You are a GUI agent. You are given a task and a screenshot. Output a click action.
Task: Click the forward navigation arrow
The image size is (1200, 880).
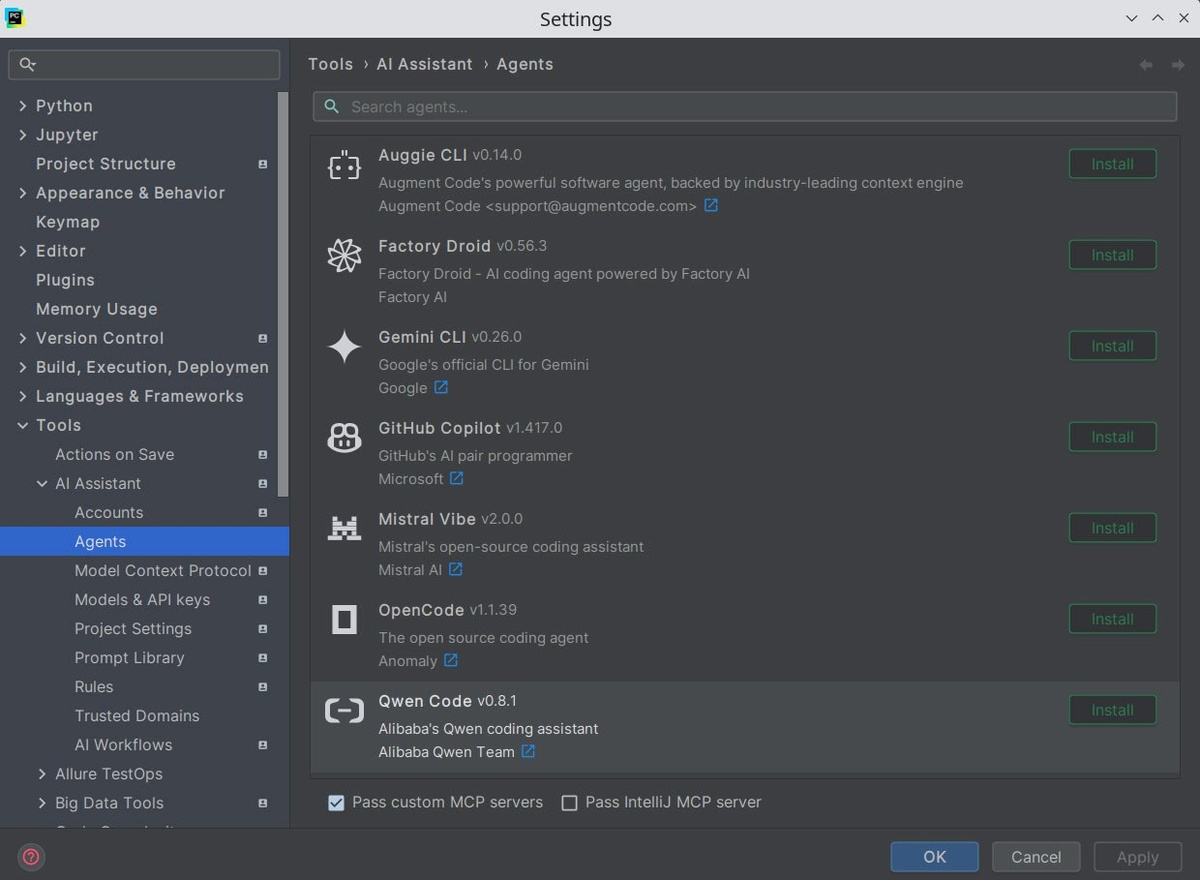click(1178, 65)
